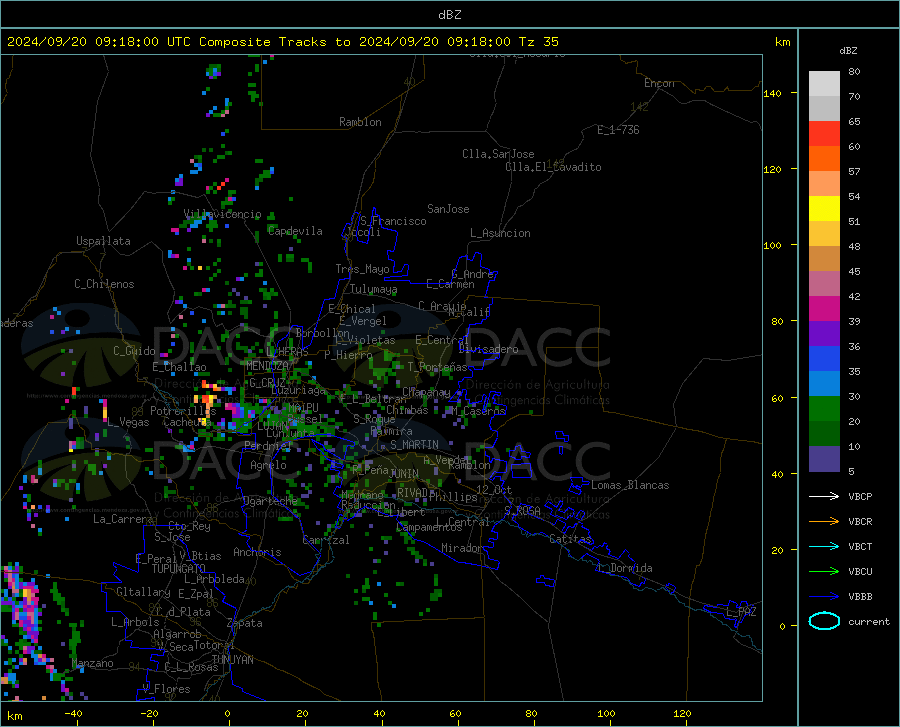Viewport: 900px width, 727px height.
Task: Click the 'Ramblon' label near map top
Action: (x=360, y=122)
